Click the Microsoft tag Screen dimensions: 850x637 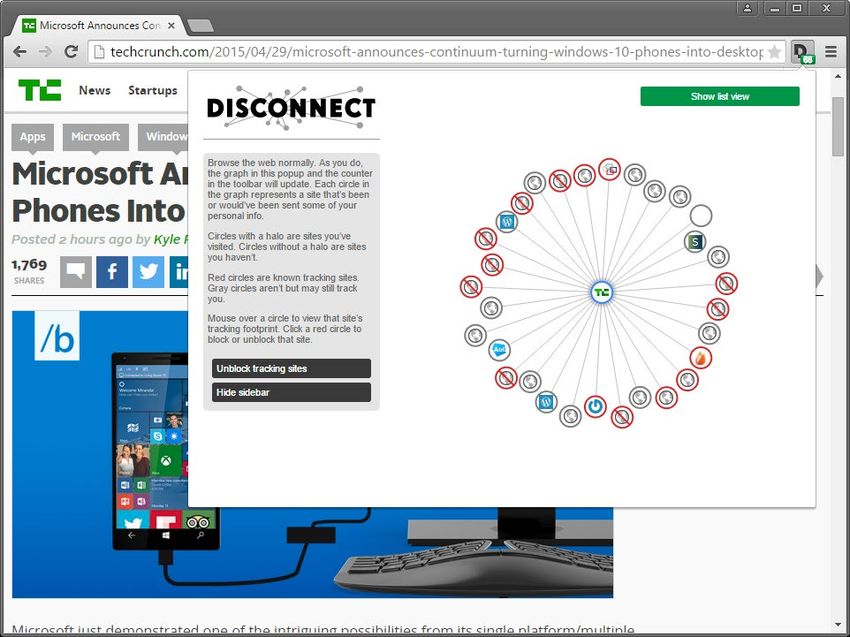click(x=95, y=137)
